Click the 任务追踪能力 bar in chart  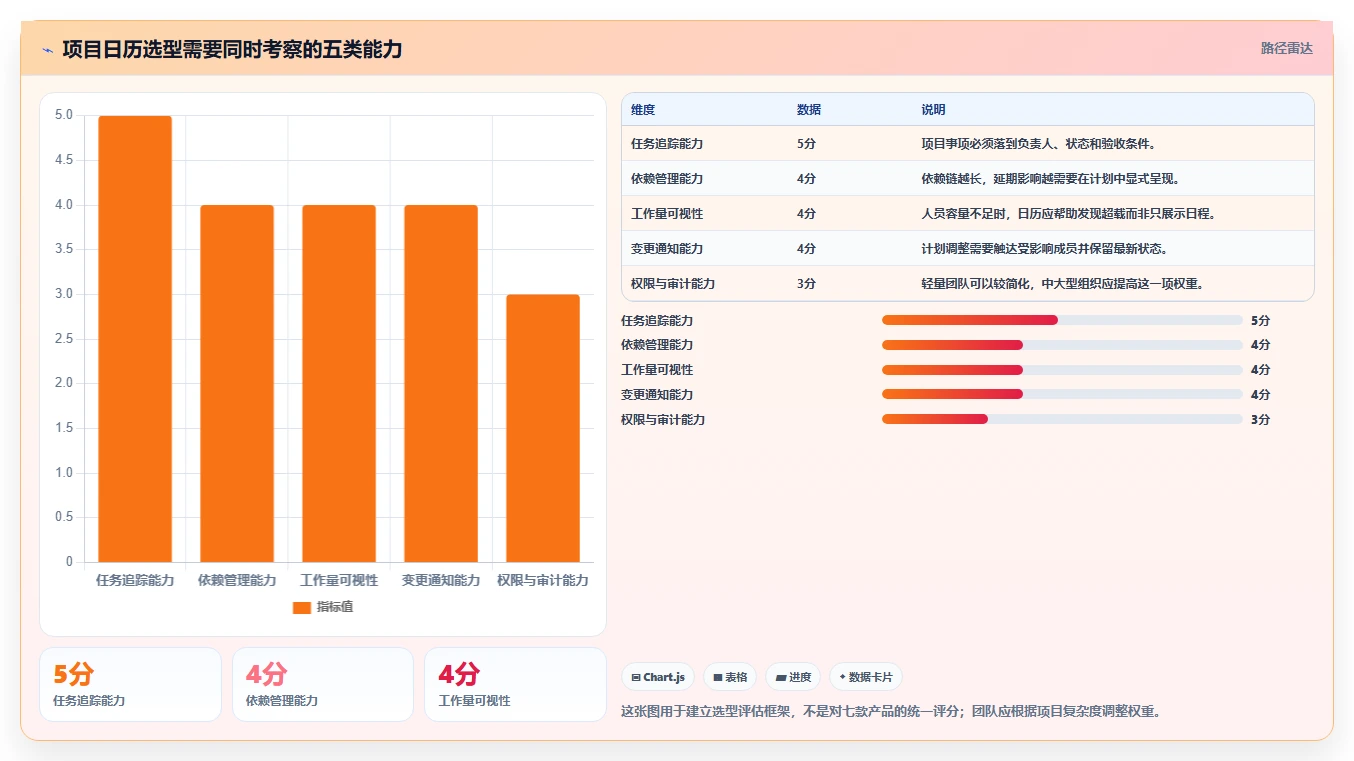point(135,339)
